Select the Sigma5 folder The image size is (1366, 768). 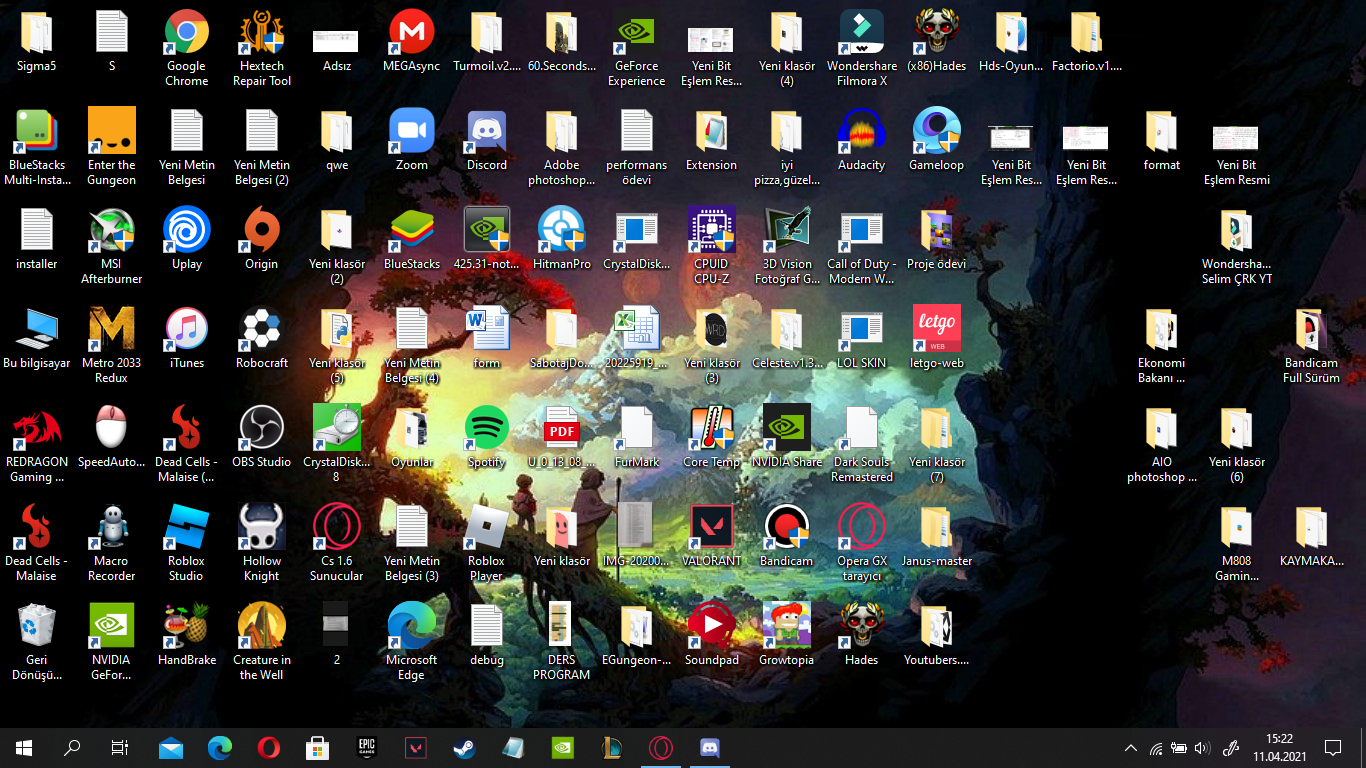(37, 41)
